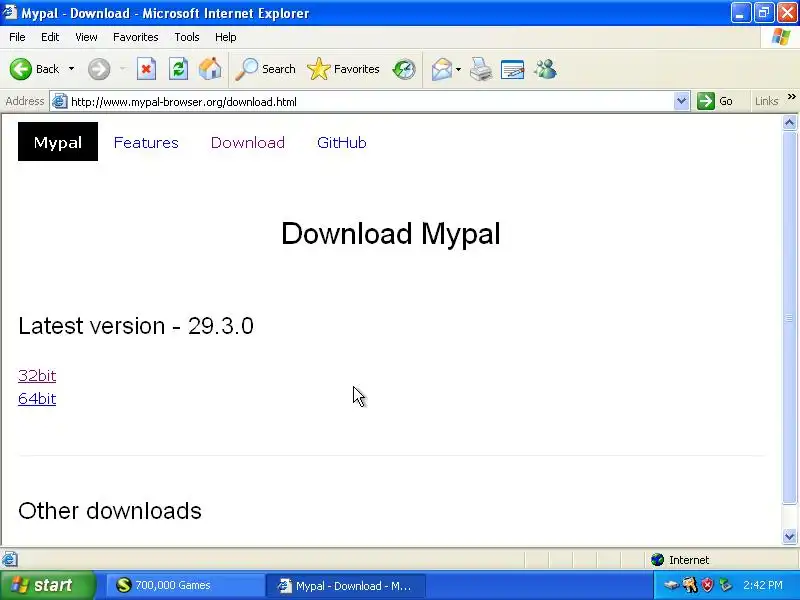Open the Features page link

pos(146,143)
